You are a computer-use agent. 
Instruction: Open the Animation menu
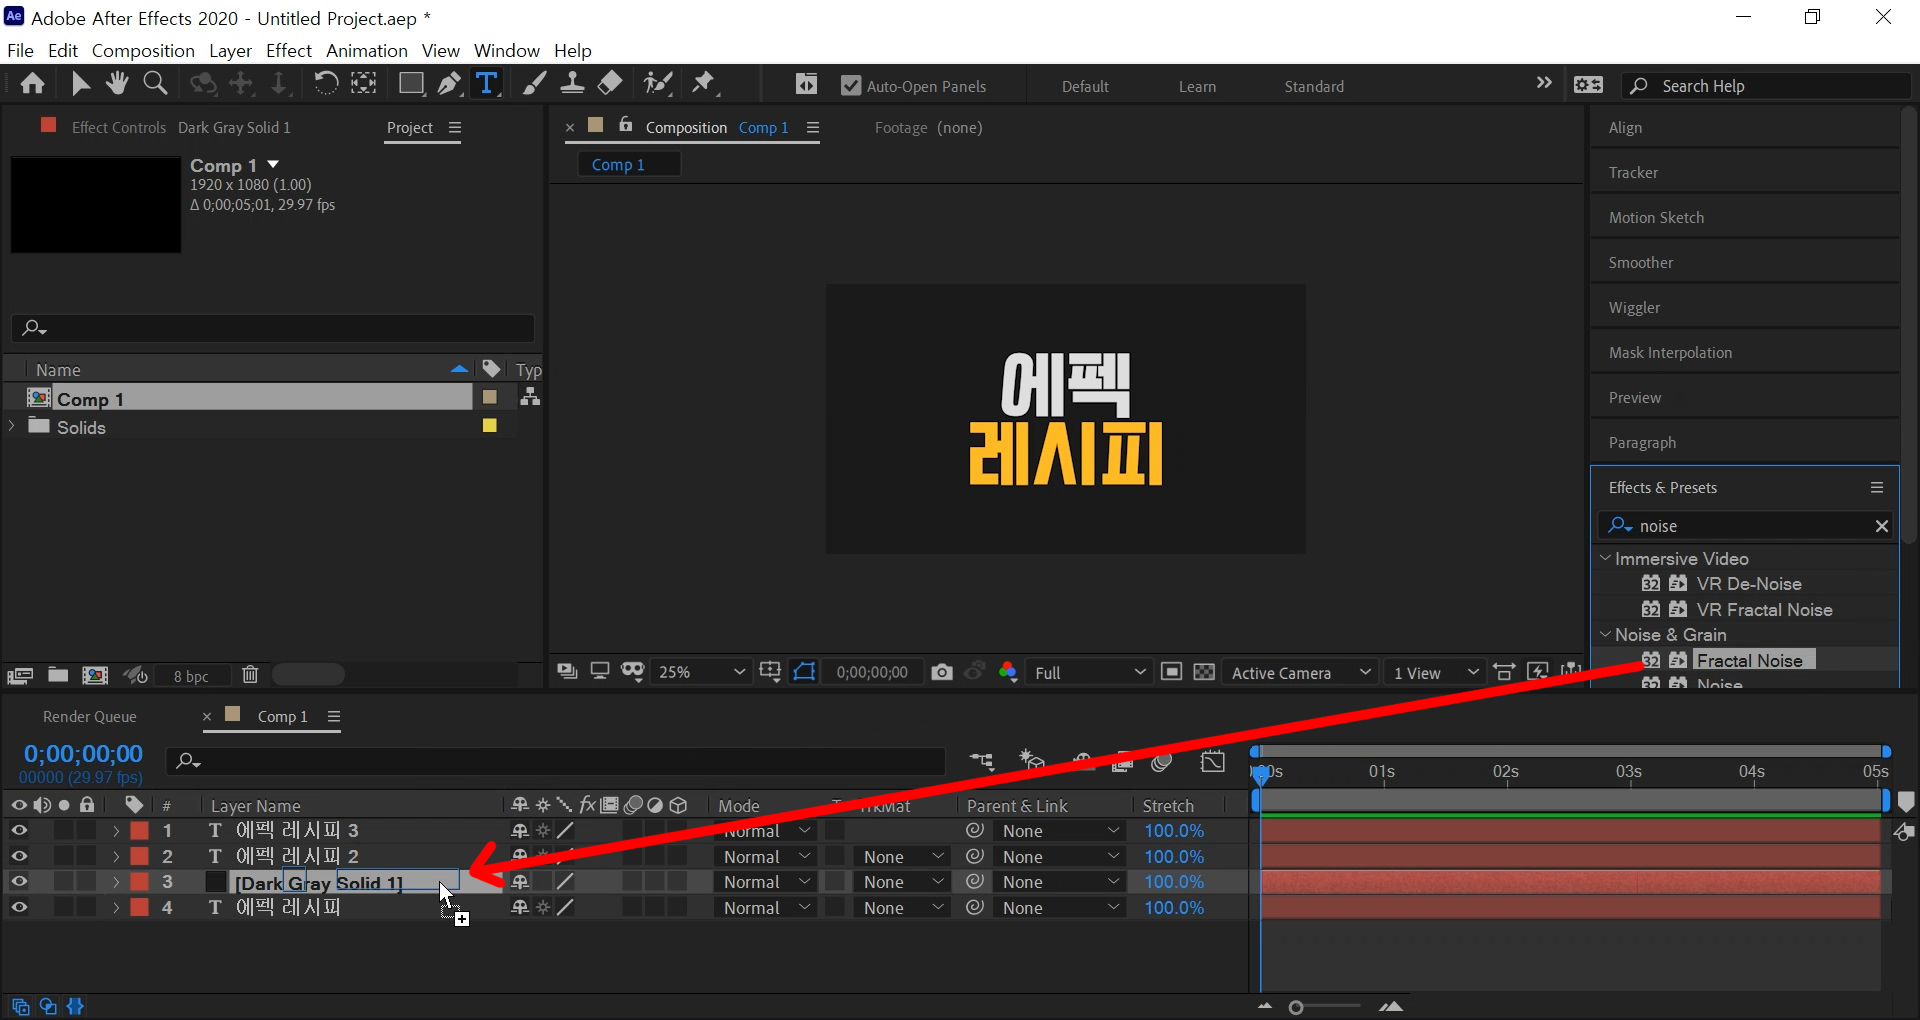point(367,50)
